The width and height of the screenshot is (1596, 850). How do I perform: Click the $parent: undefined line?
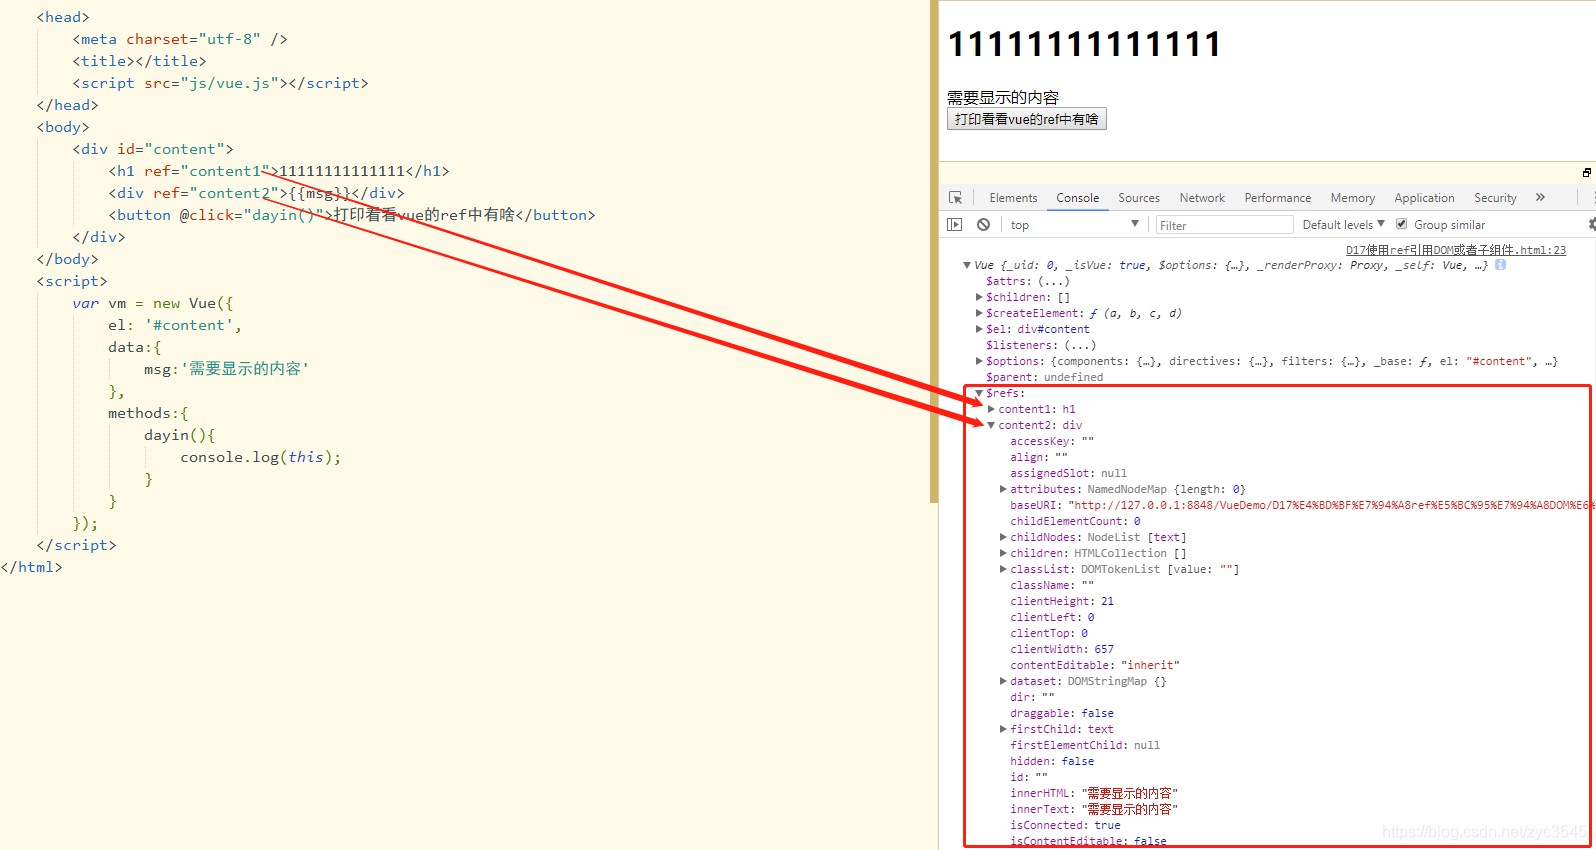[1045, 377]
